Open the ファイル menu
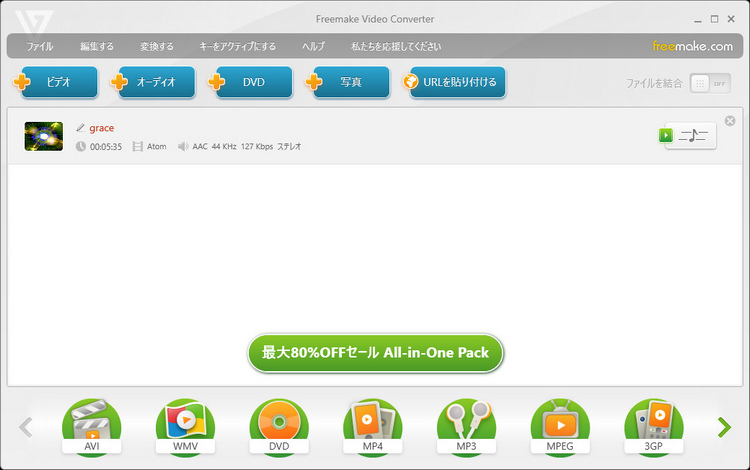750x470 pixels. [x=40, y=46]
